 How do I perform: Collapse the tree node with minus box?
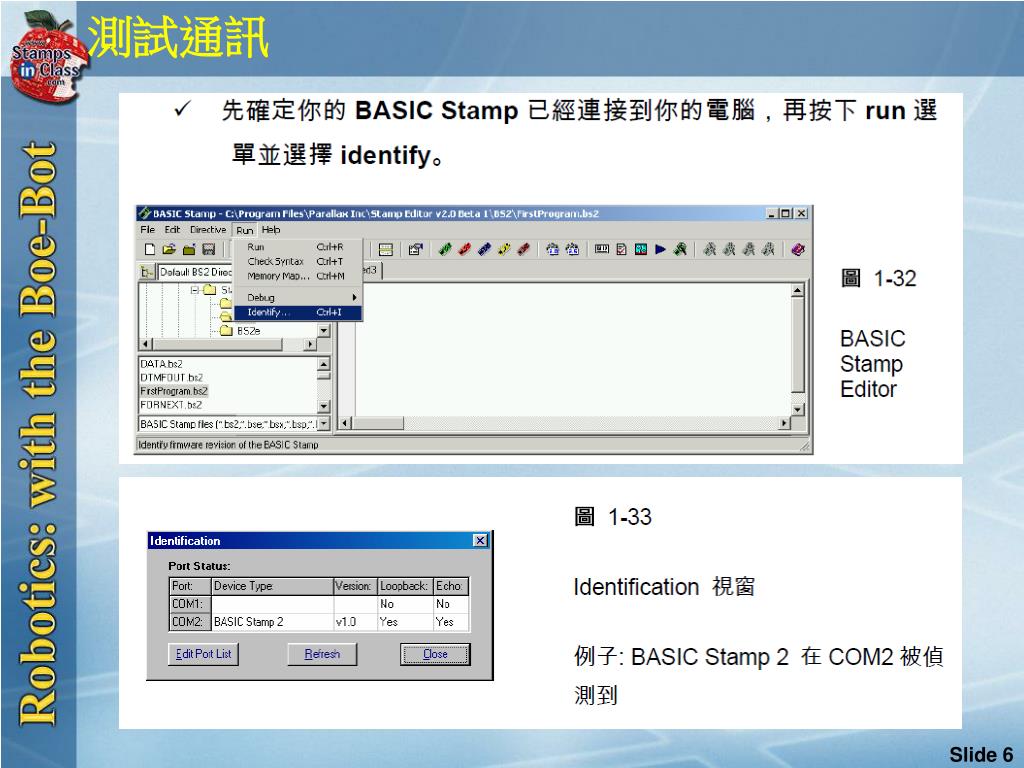tap(195, 289)
